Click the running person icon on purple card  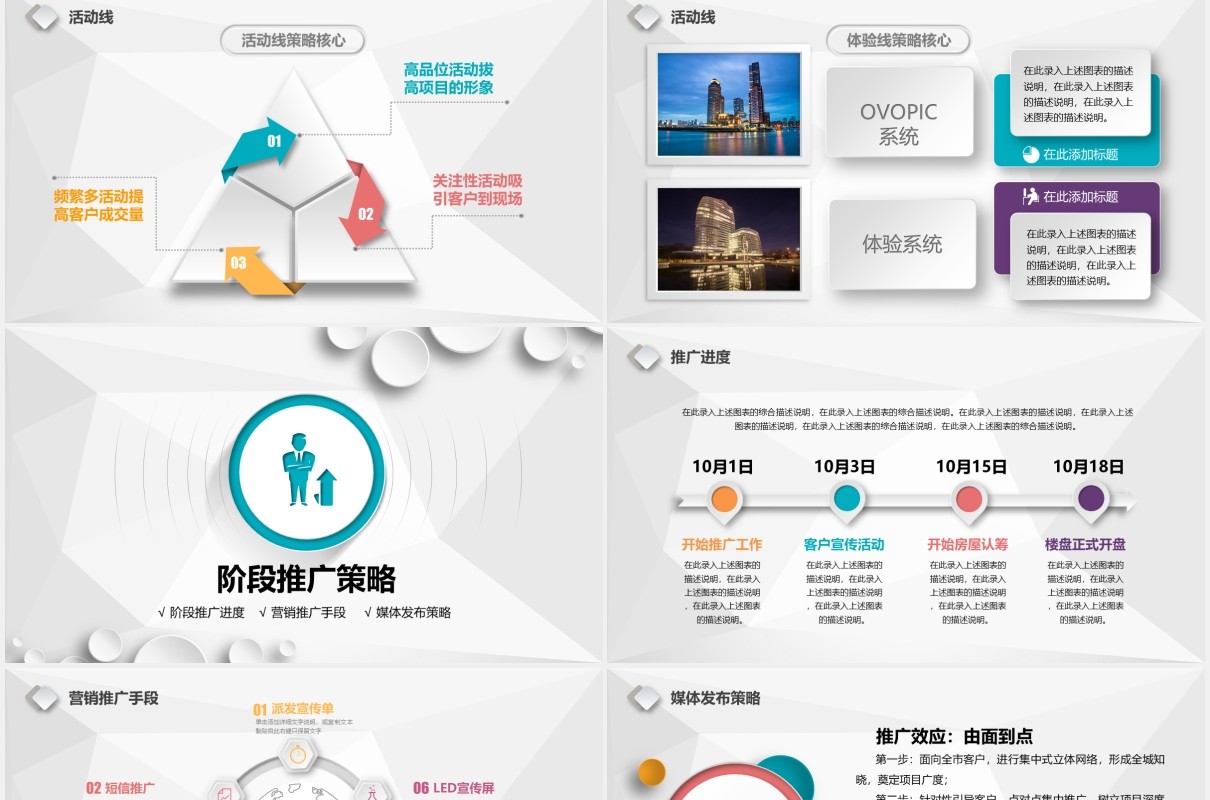1031,196
